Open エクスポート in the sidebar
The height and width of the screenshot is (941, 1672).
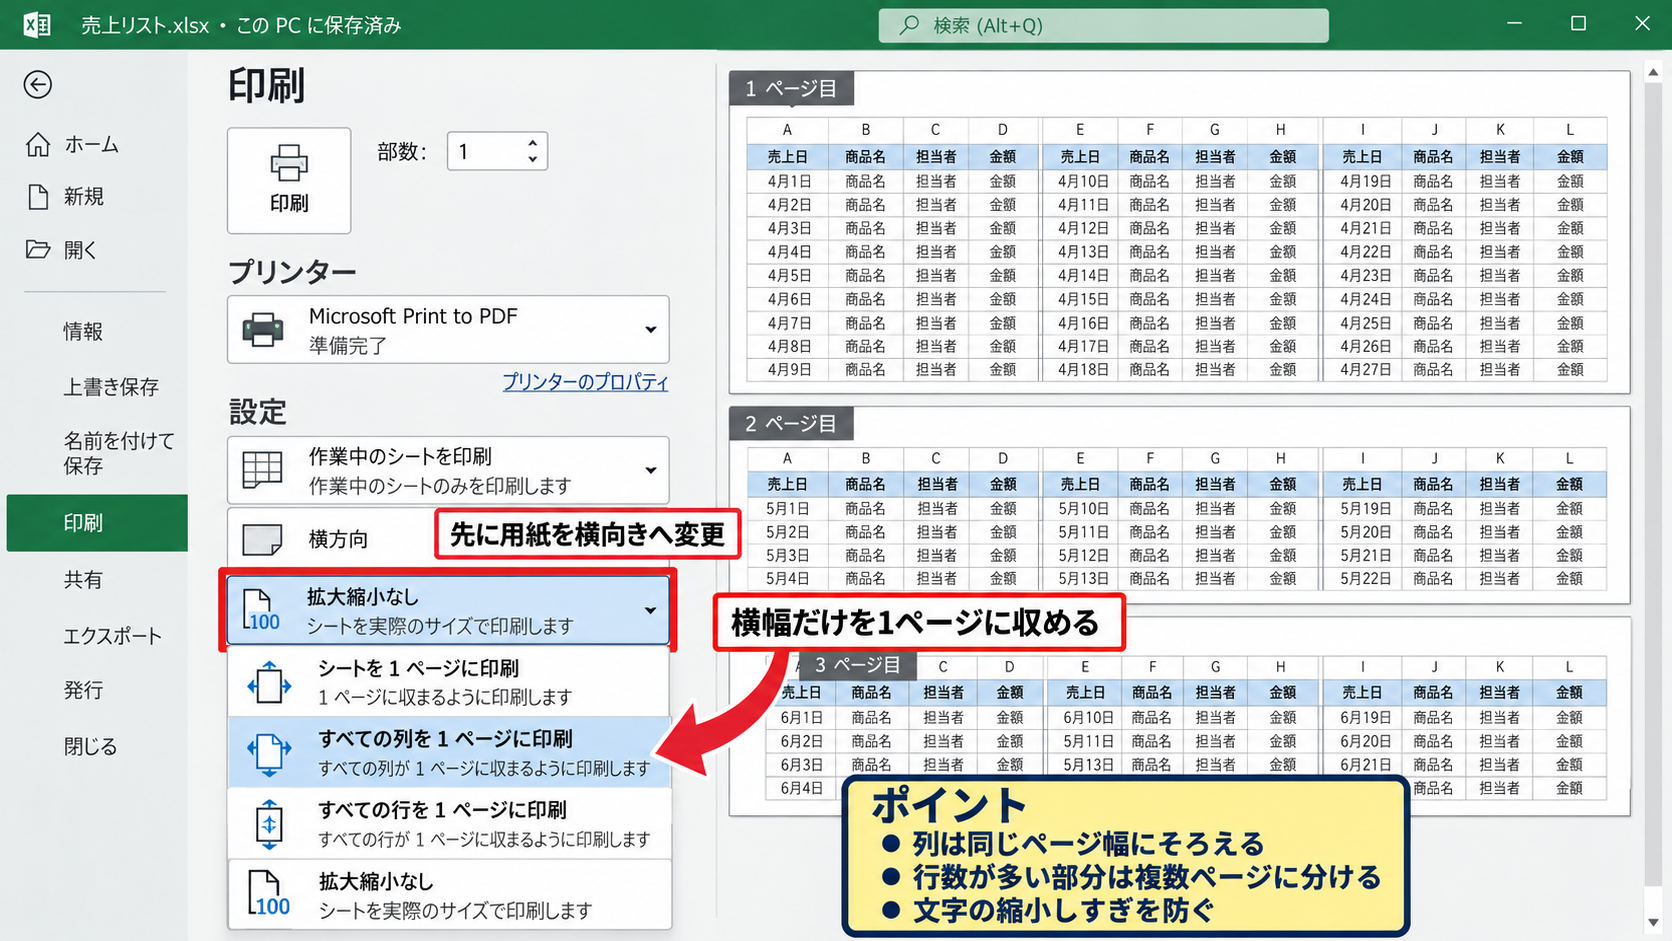[x=112, y=636]
